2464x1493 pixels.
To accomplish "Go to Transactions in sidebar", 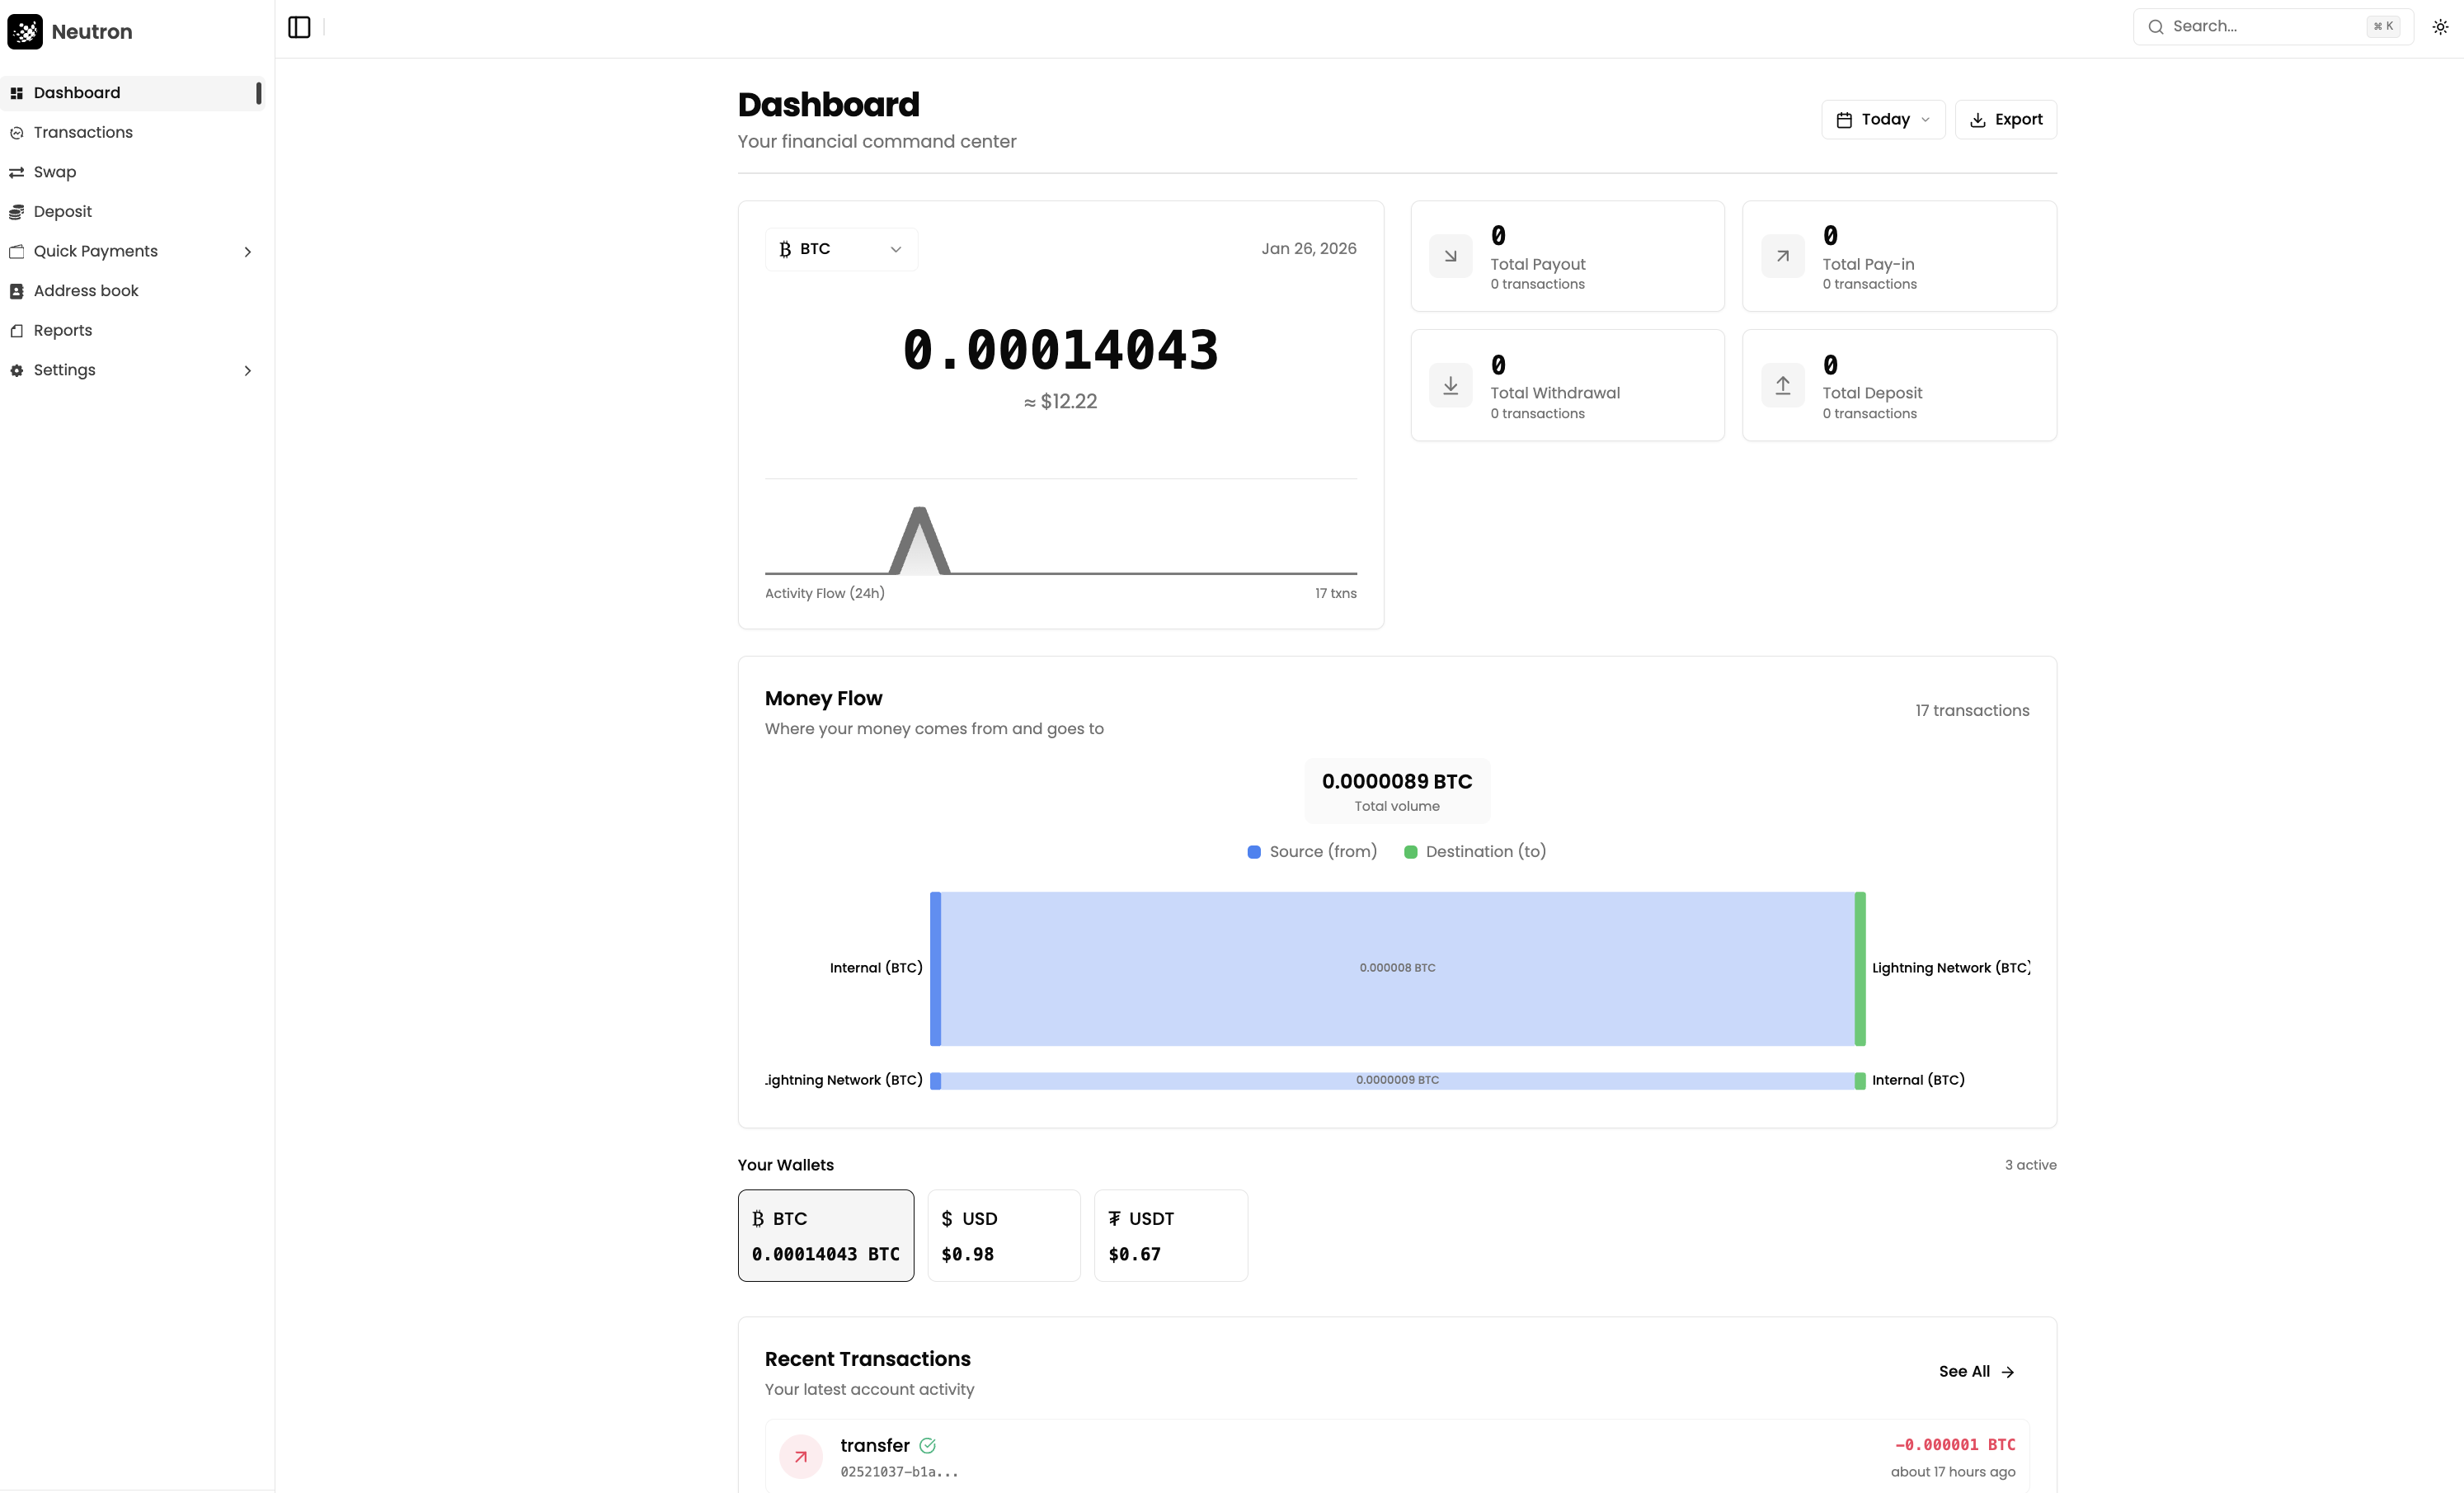I will 83,132.
